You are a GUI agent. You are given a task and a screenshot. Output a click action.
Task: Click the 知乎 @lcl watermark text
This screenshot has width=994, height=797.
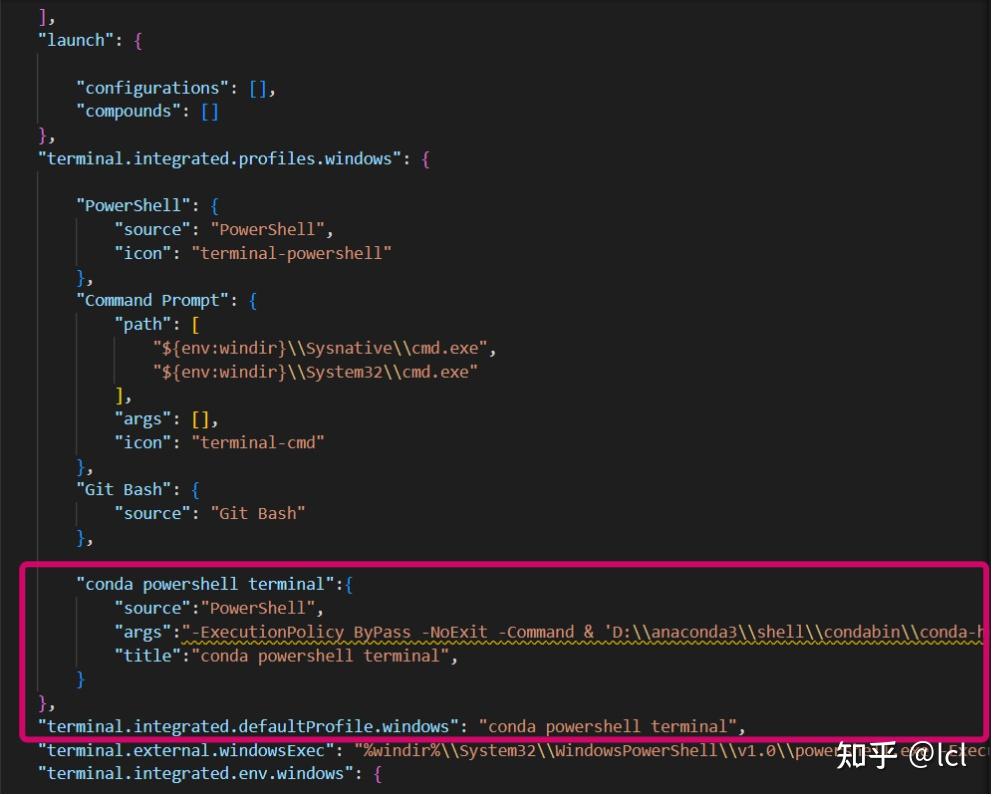[x=900, y=755]
